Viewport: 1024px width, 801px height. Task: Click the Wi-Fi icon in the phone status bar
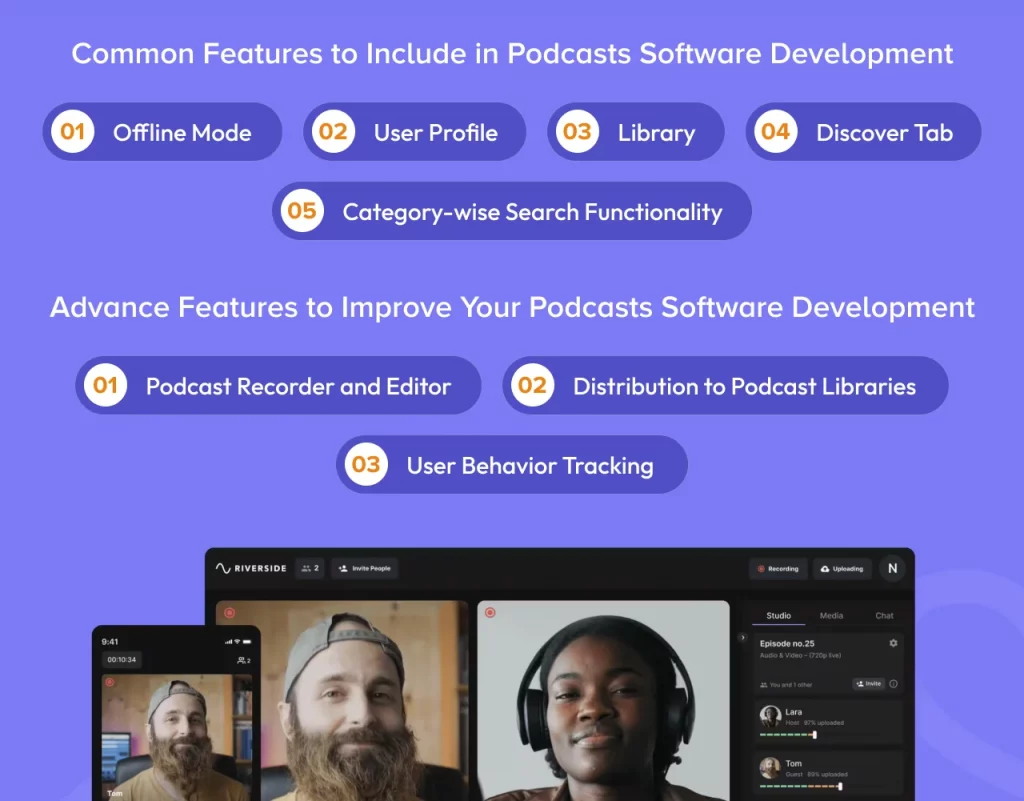pos(237,642)
